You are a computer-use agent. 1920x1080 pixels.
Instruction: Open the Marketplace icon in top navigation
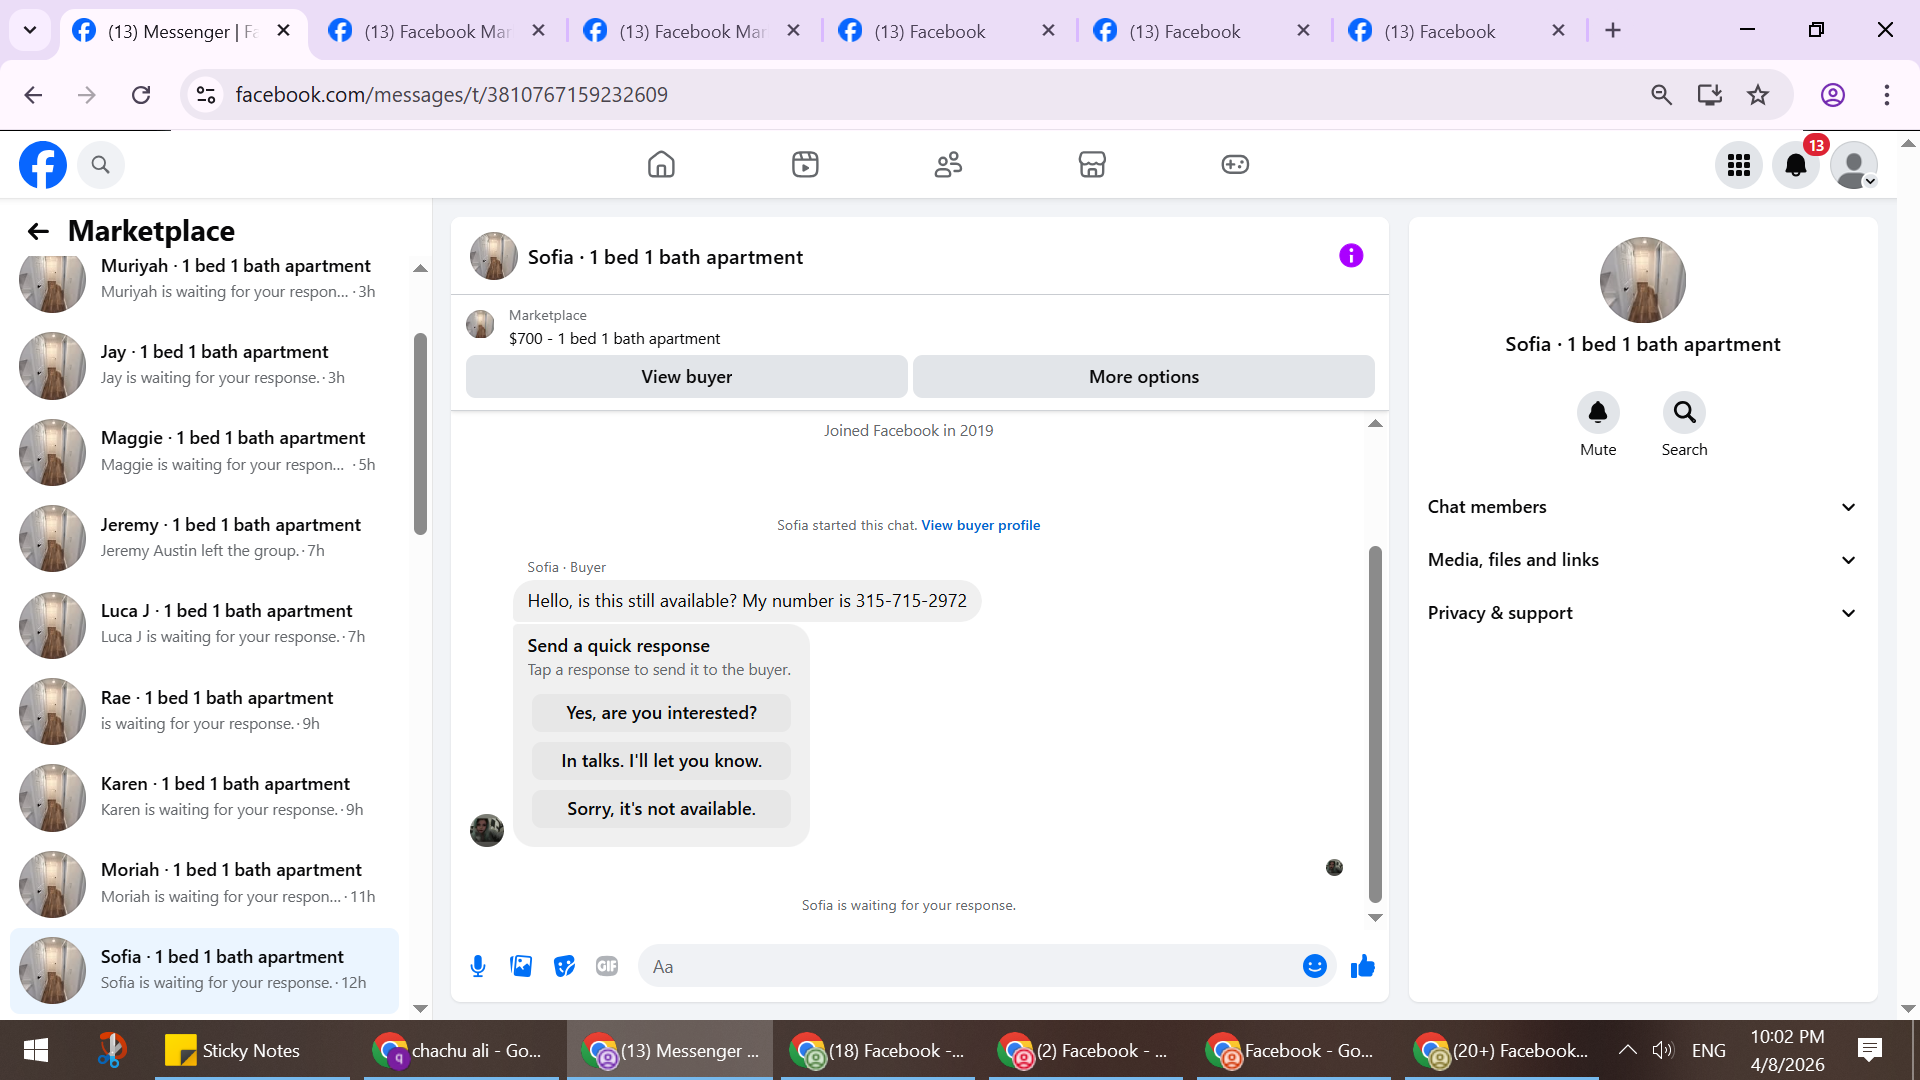[1091, 164]
